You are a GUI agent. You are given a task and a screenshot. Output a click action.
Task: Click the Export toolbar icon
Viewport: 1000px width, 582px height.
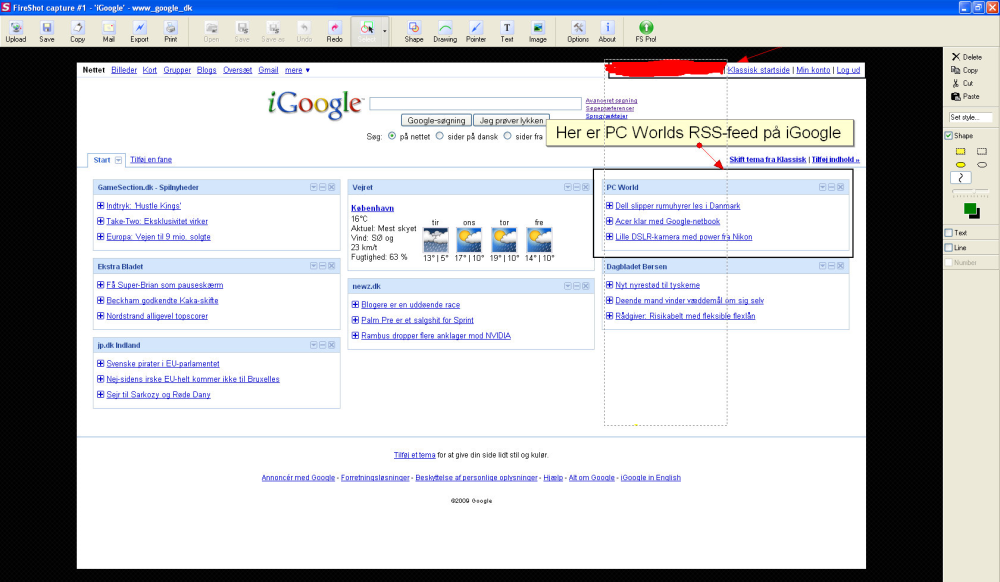coord(139,30)
